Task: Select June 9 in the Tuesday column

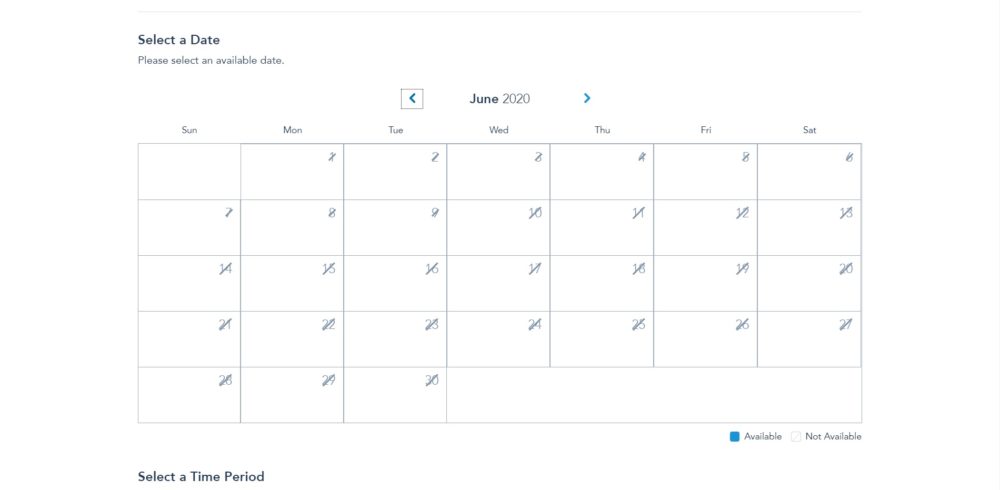Action: click(395, 228)
